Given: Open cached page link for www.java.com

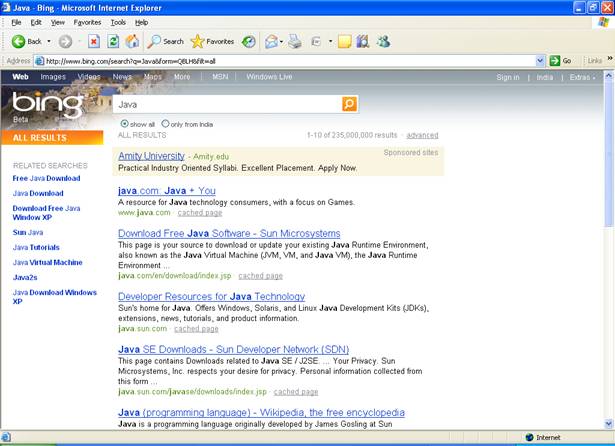Looking at the screenshot, I should (x=200, y=213).
